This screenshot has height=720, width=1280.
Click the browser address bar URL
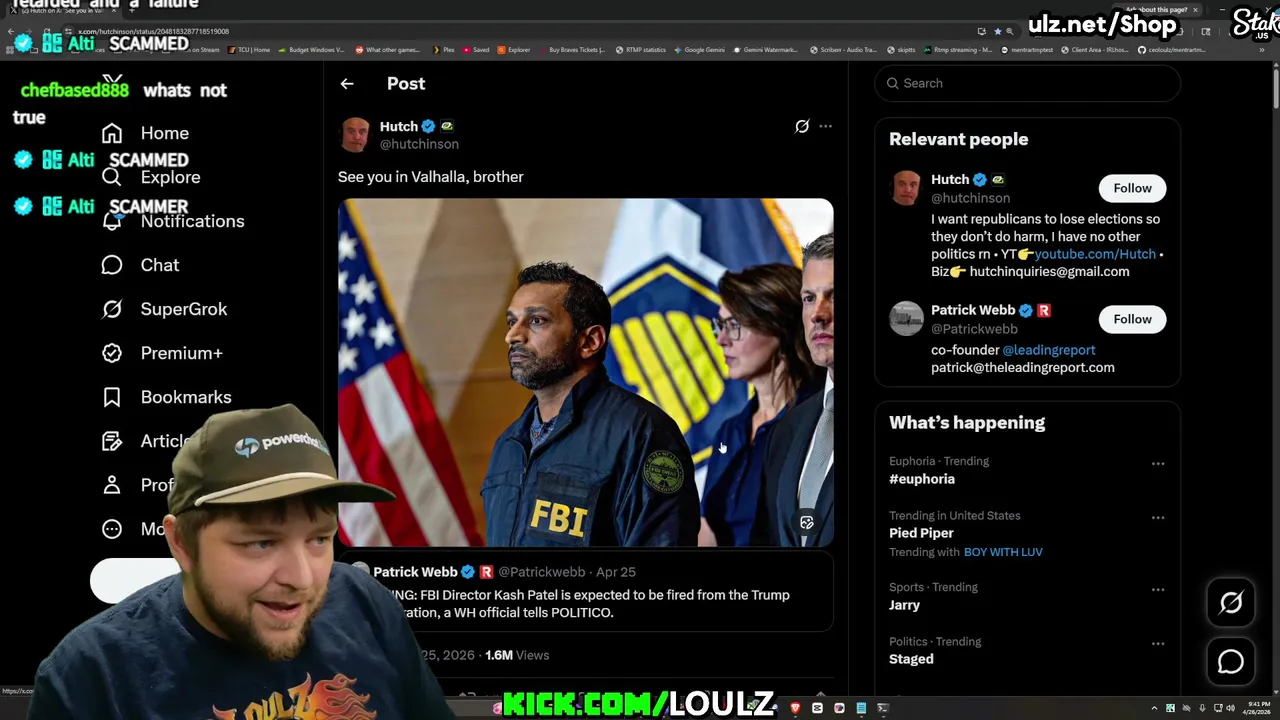point(154,32)
